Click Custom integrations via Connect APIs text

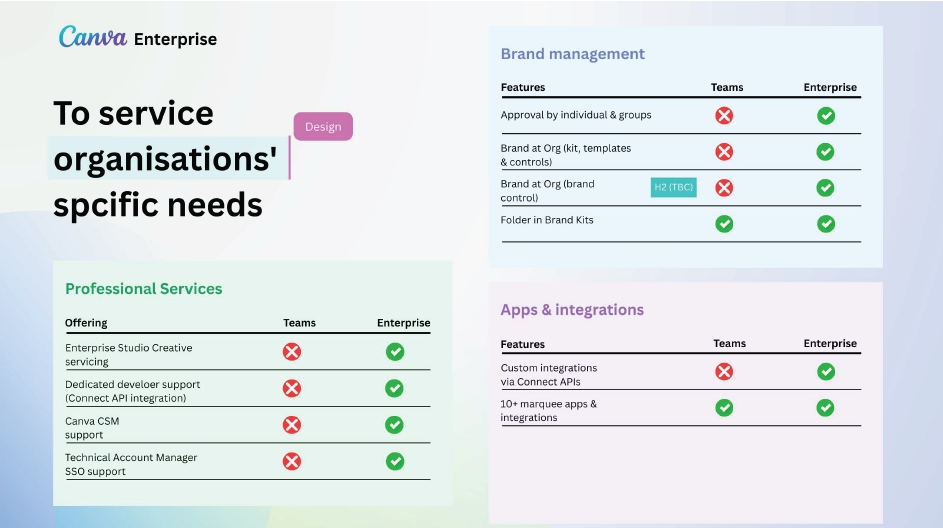point(549,375)
